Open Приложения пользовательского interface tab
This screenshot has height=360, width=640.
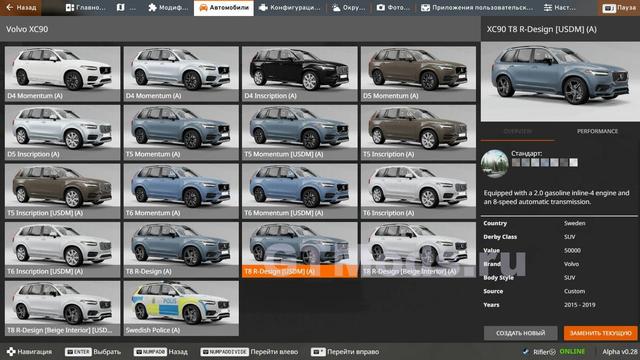(x=477, y=8)
